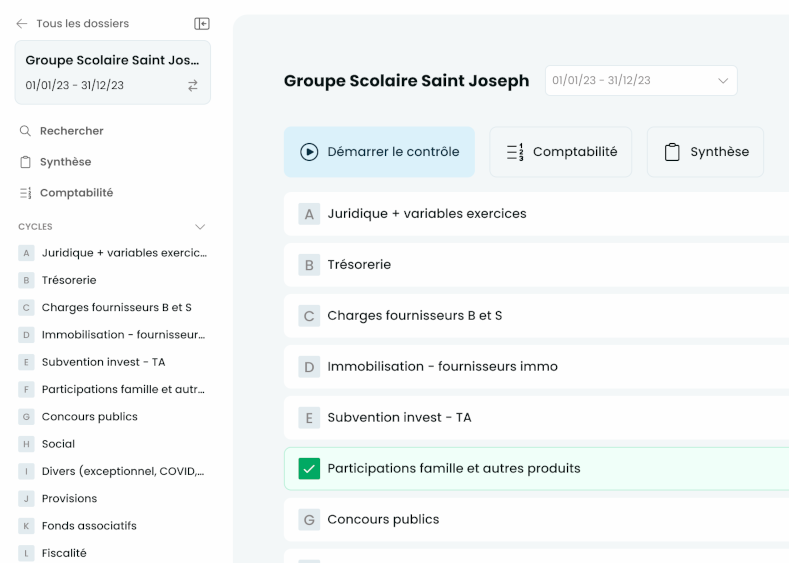Collapse the CYCLES section chevron
The width and height of the screenshot is (789, 563).
(200, 227)
